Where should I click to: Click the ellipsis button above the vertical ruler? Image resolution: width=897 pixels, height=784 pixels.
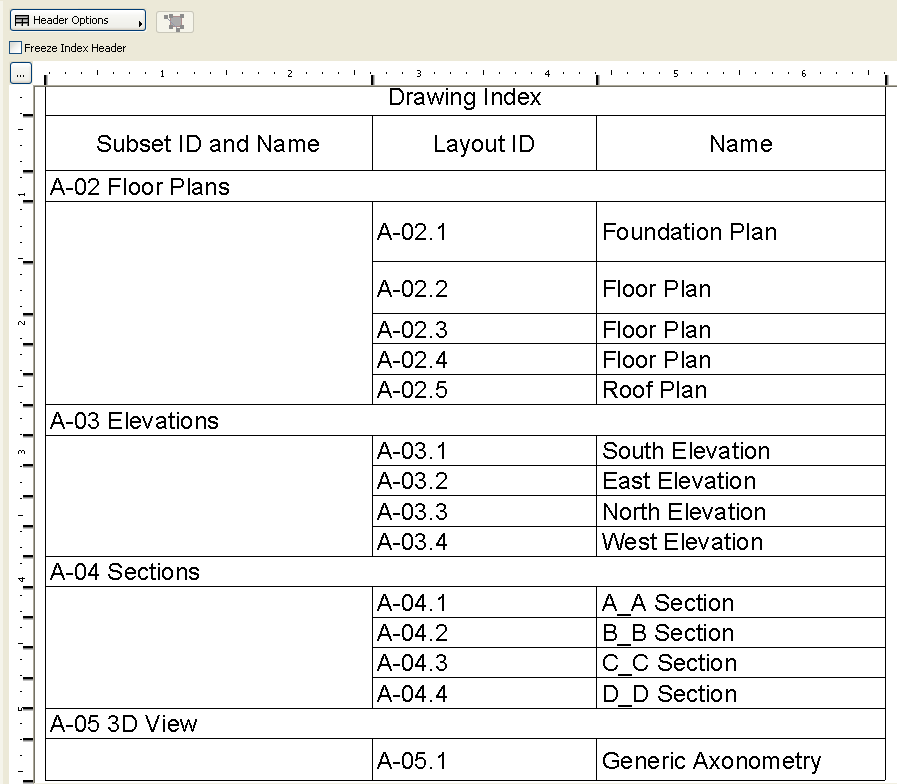coord(21,71)
